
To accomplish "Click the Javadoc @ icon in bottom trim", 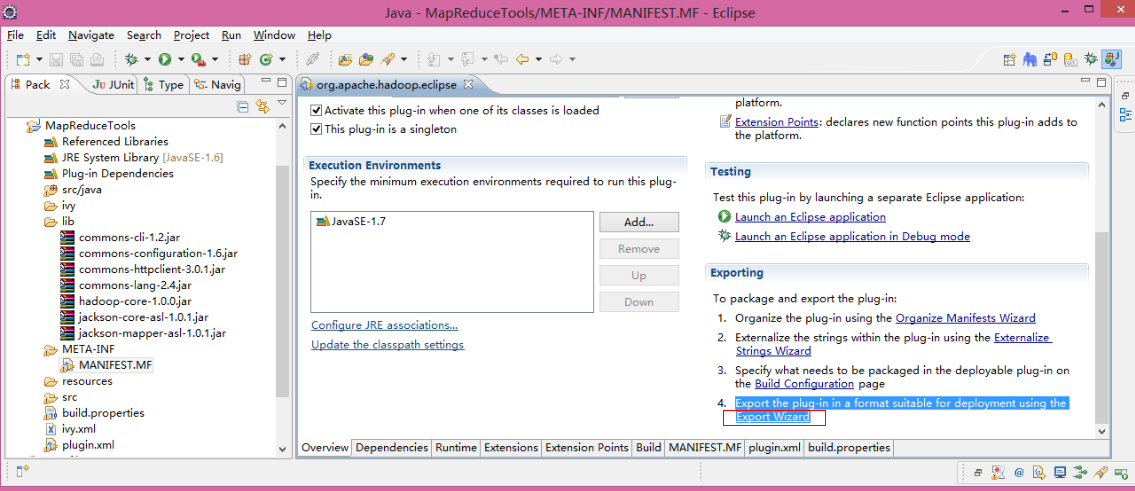I will pyautogui.click(x=1018, y=472).
